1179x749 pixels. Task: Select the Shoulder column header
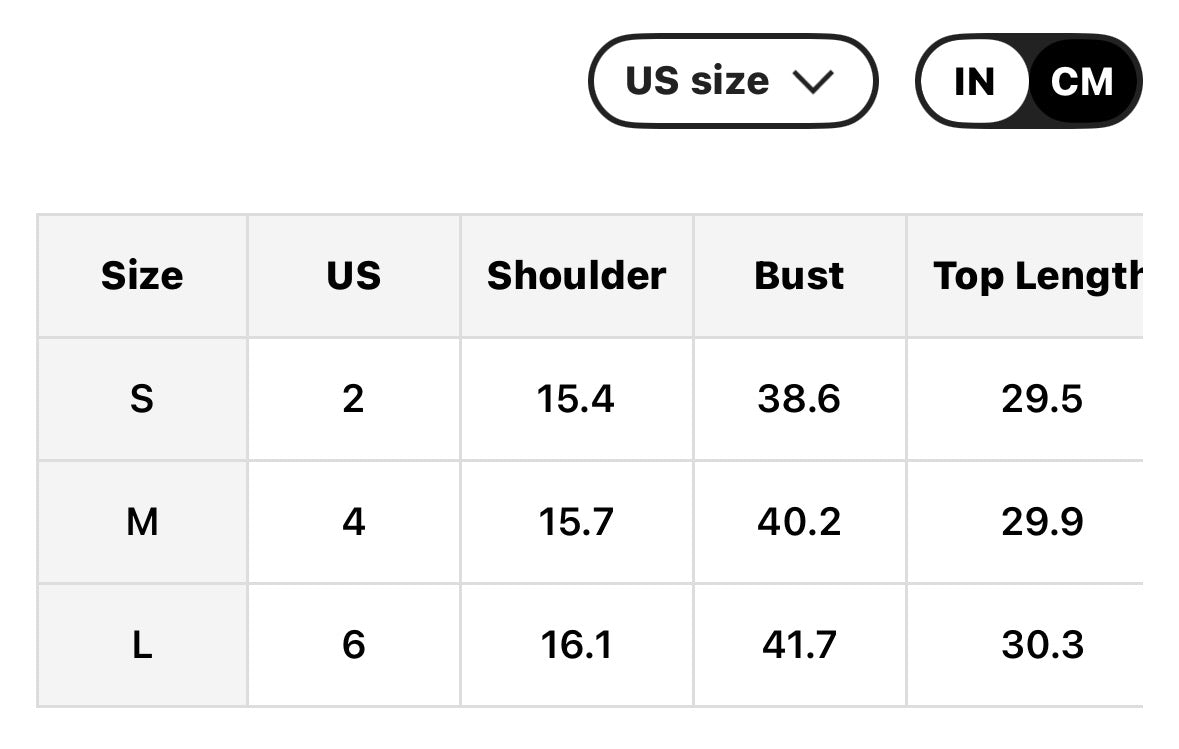[x=576, y=276]
